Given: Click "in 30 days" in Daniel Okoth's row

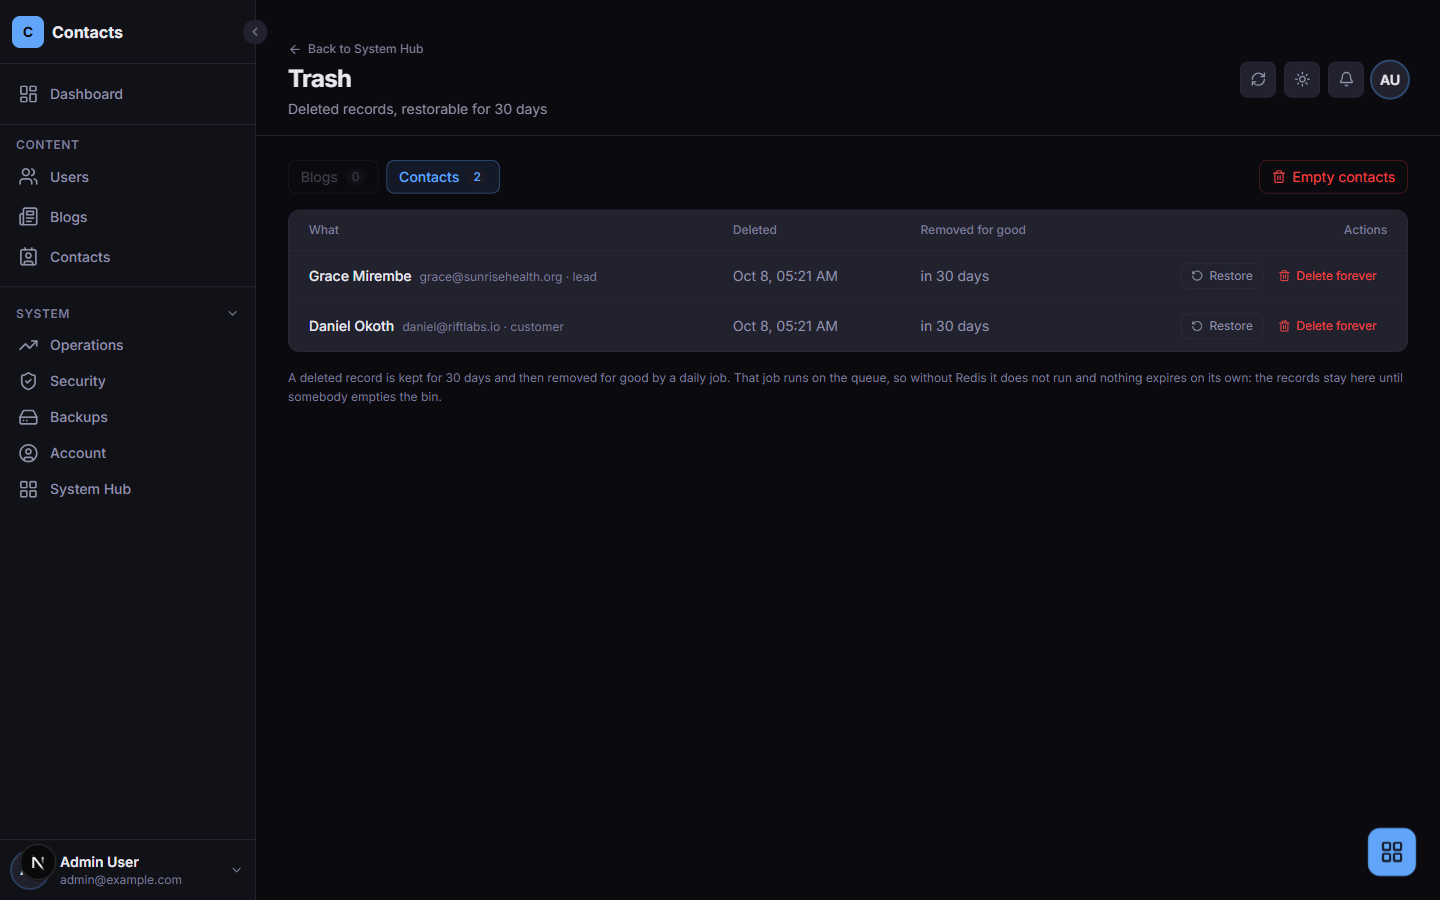Looking at the screenshot, I should [955, 326].
